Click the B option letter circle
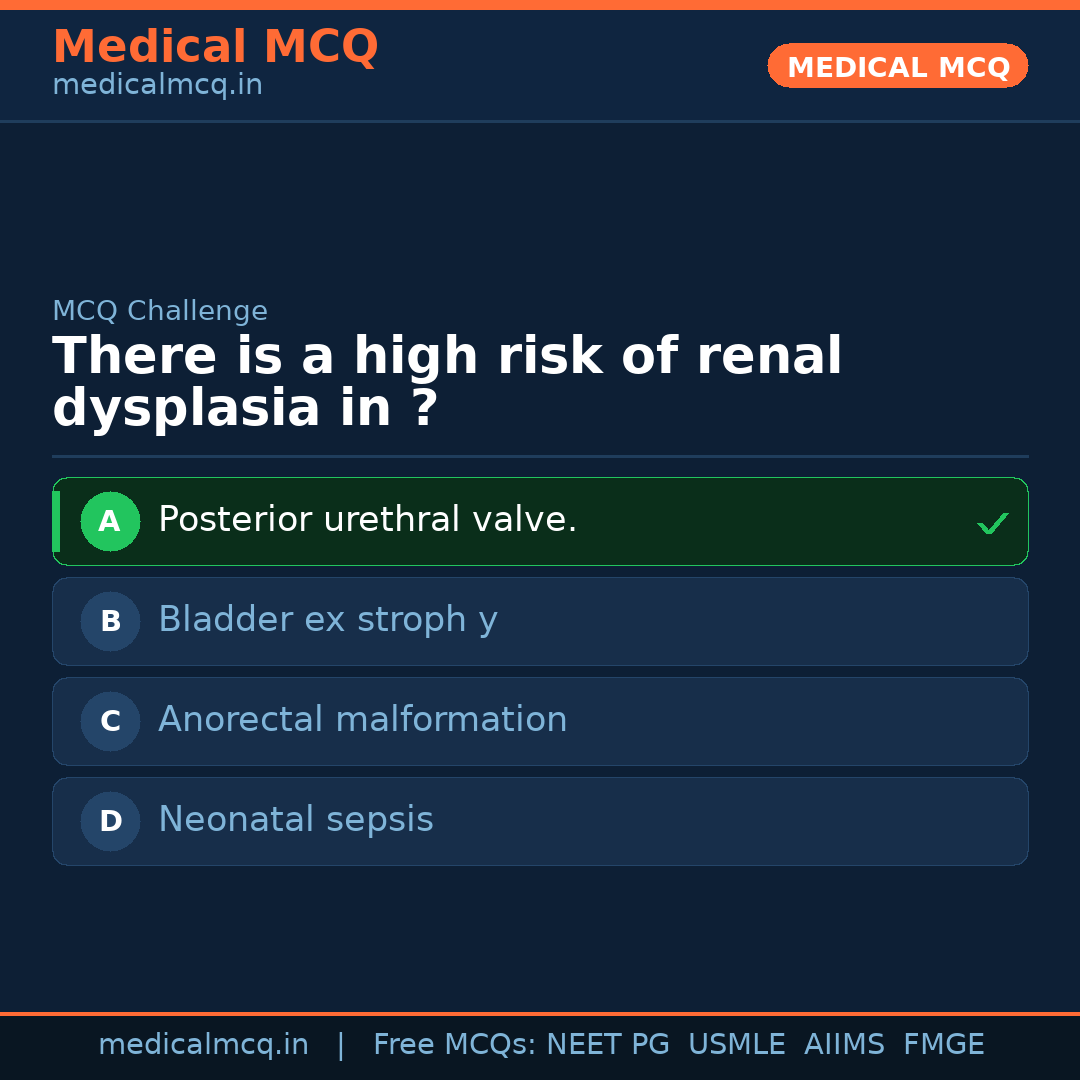The width and height of the screenshot is (1080, 1080). coord(110,621)
